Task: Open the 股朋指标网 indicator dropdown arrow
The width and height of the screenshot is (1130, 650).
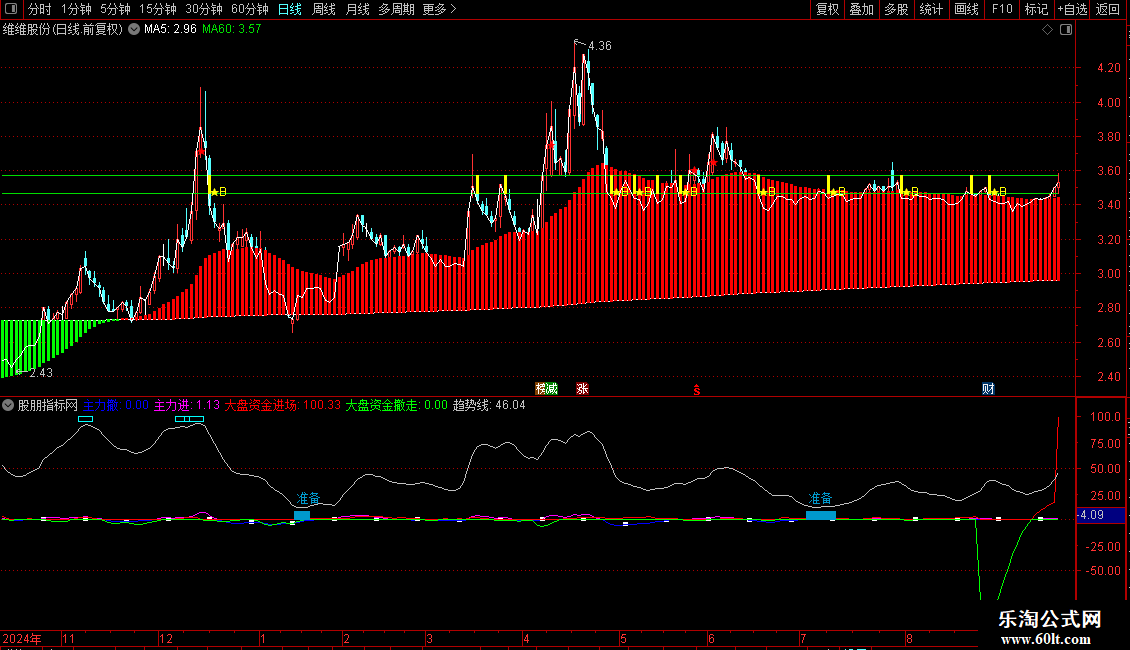Action: coord(8,406)
